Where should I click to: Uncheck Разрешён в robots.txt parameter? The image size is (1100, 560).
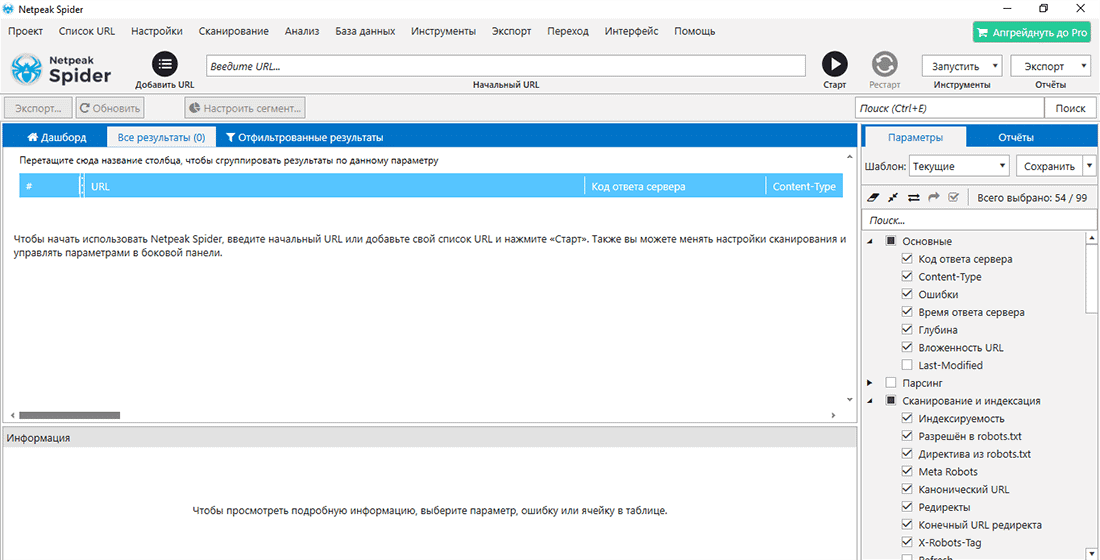pyautogui.click(x=907, y=436)
